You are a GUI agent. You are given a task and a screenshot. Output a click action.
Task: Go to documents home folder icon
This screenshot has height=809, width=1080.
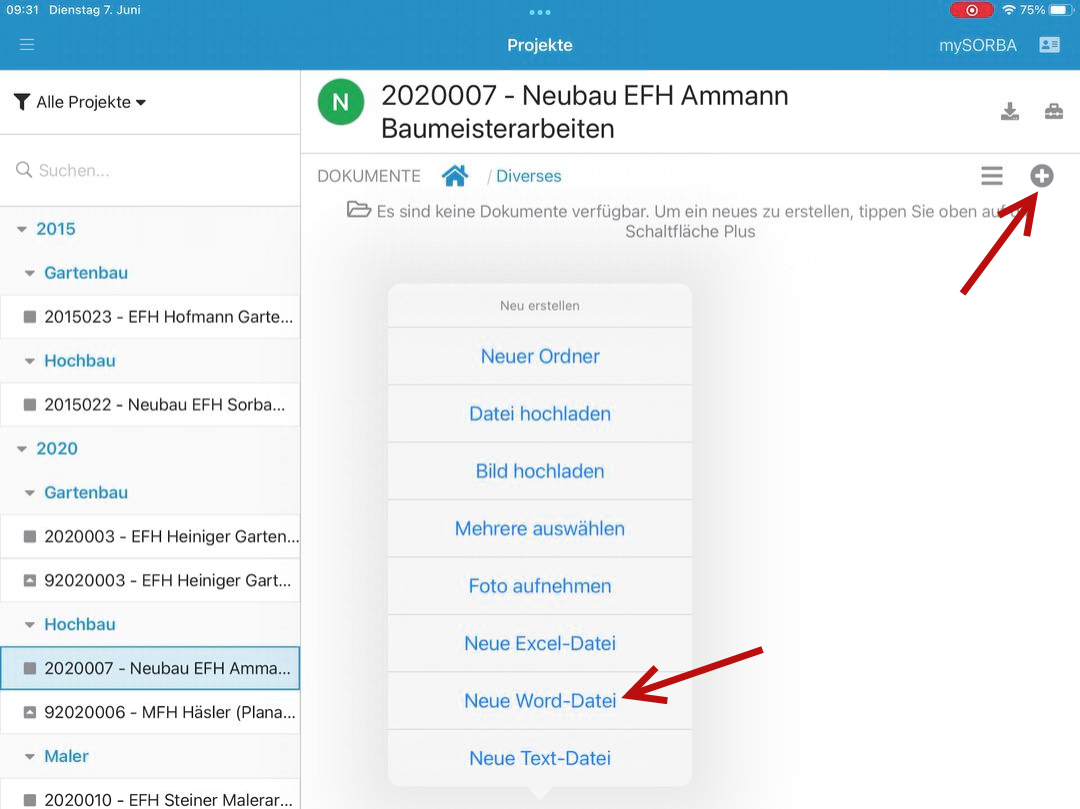coord(455,176)
